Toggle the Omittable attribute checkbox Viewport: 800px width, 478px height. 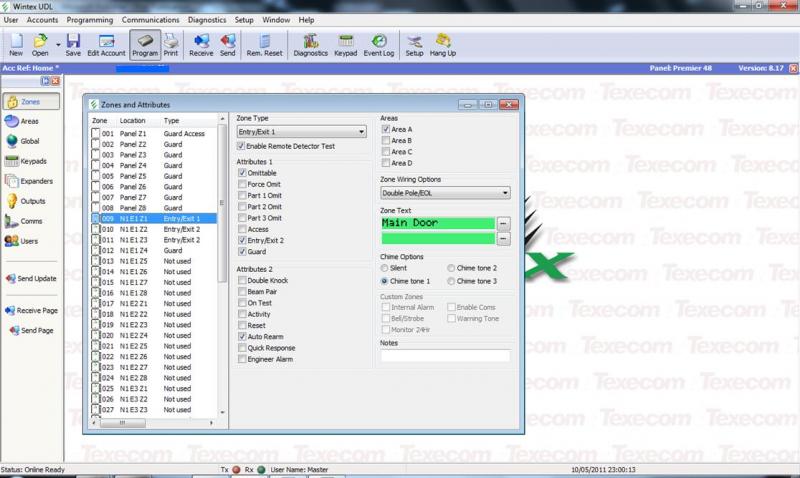click(242, 173)
